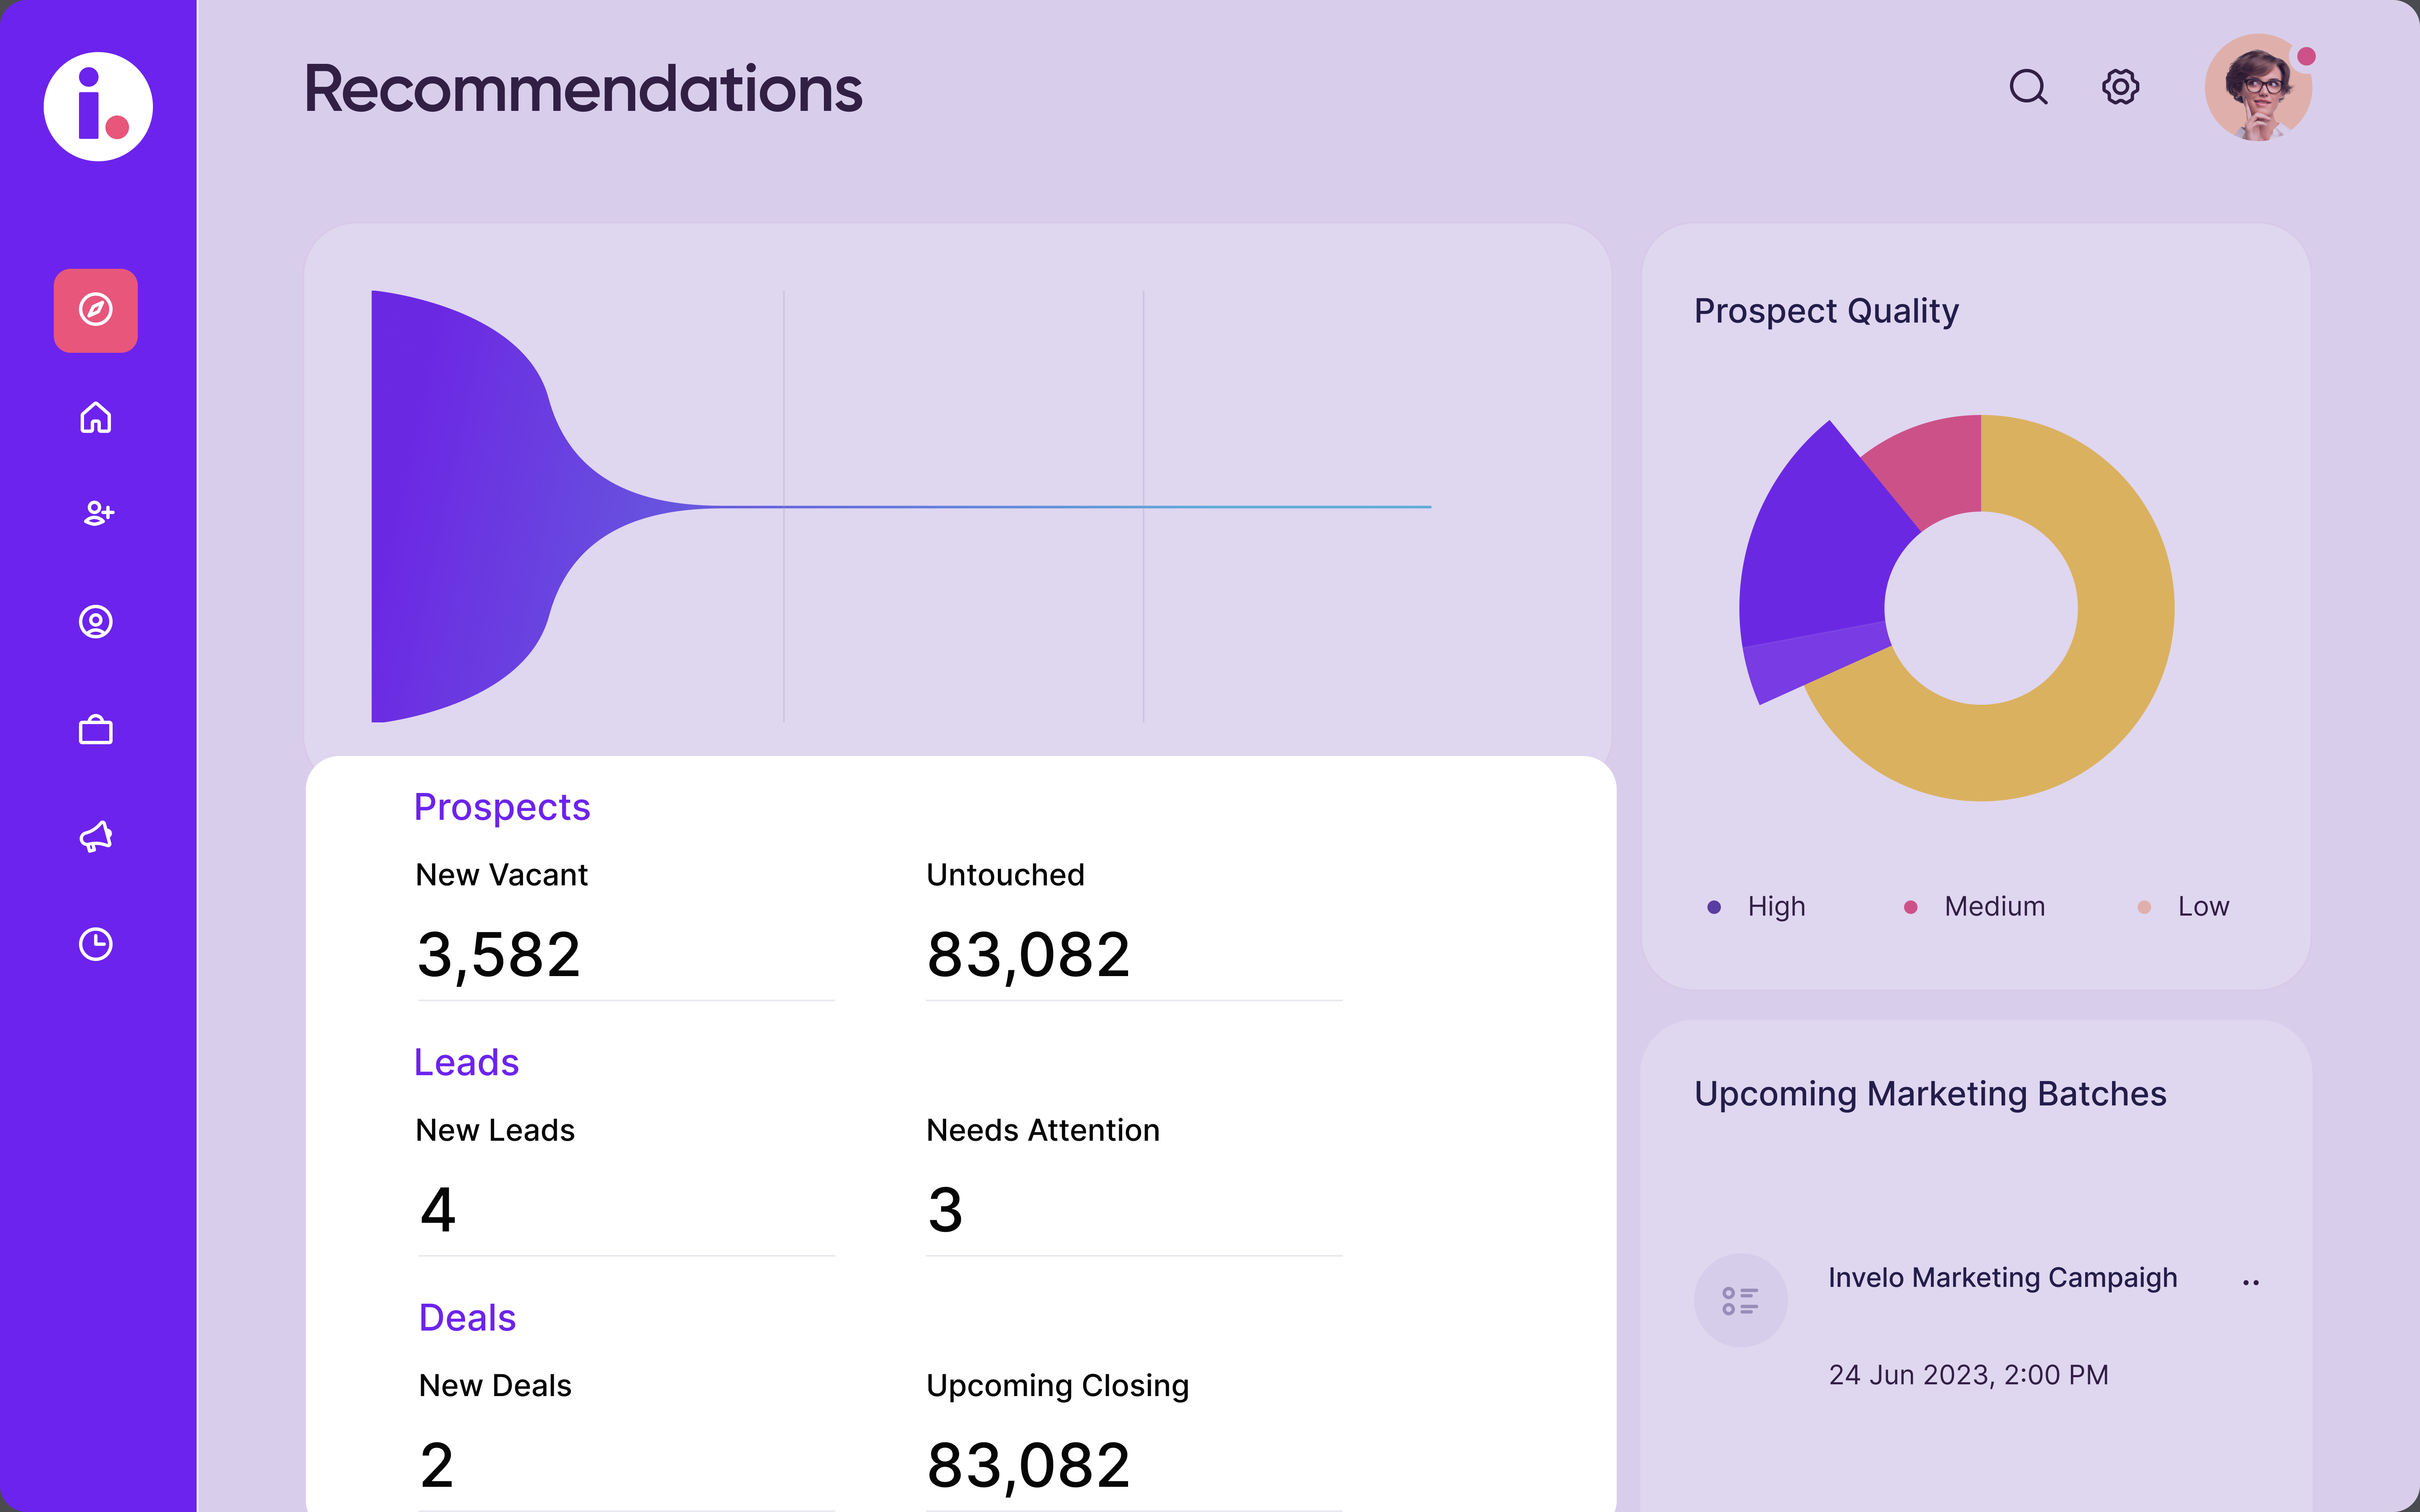Click the search magnifier icon
This screenshot has width=2420, height=1512.
(2028, 87)
